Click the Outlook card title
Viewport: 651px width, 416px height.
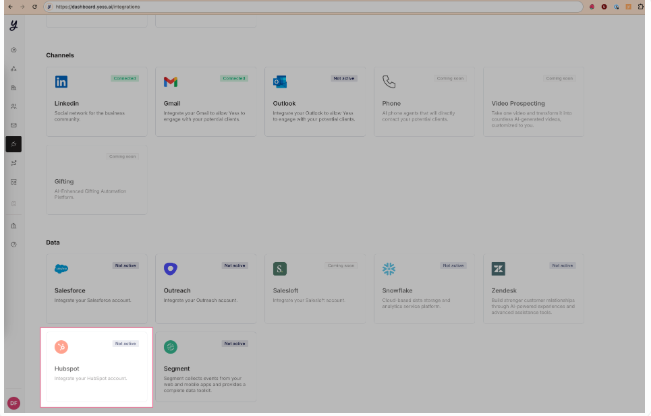[284, 103]
